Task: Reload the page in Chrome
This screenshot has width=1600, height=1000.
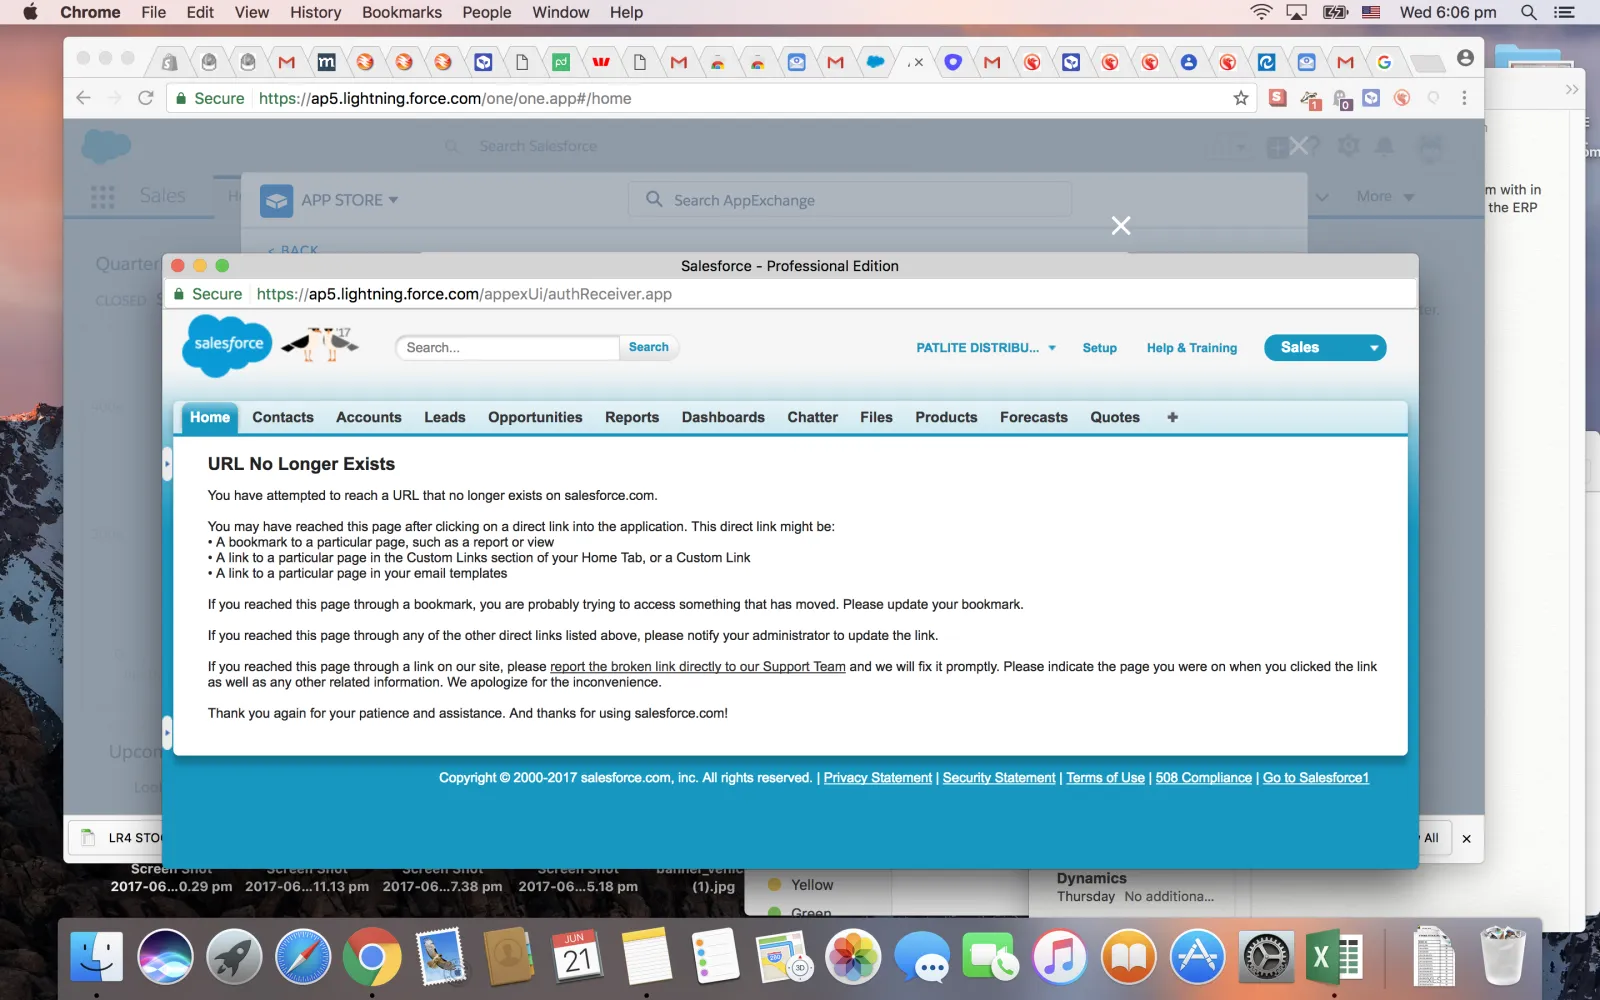Action: (146, 98)
